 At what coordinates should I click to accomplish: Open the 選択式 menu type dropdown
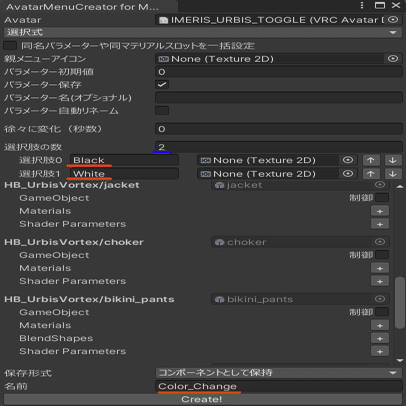203,32
